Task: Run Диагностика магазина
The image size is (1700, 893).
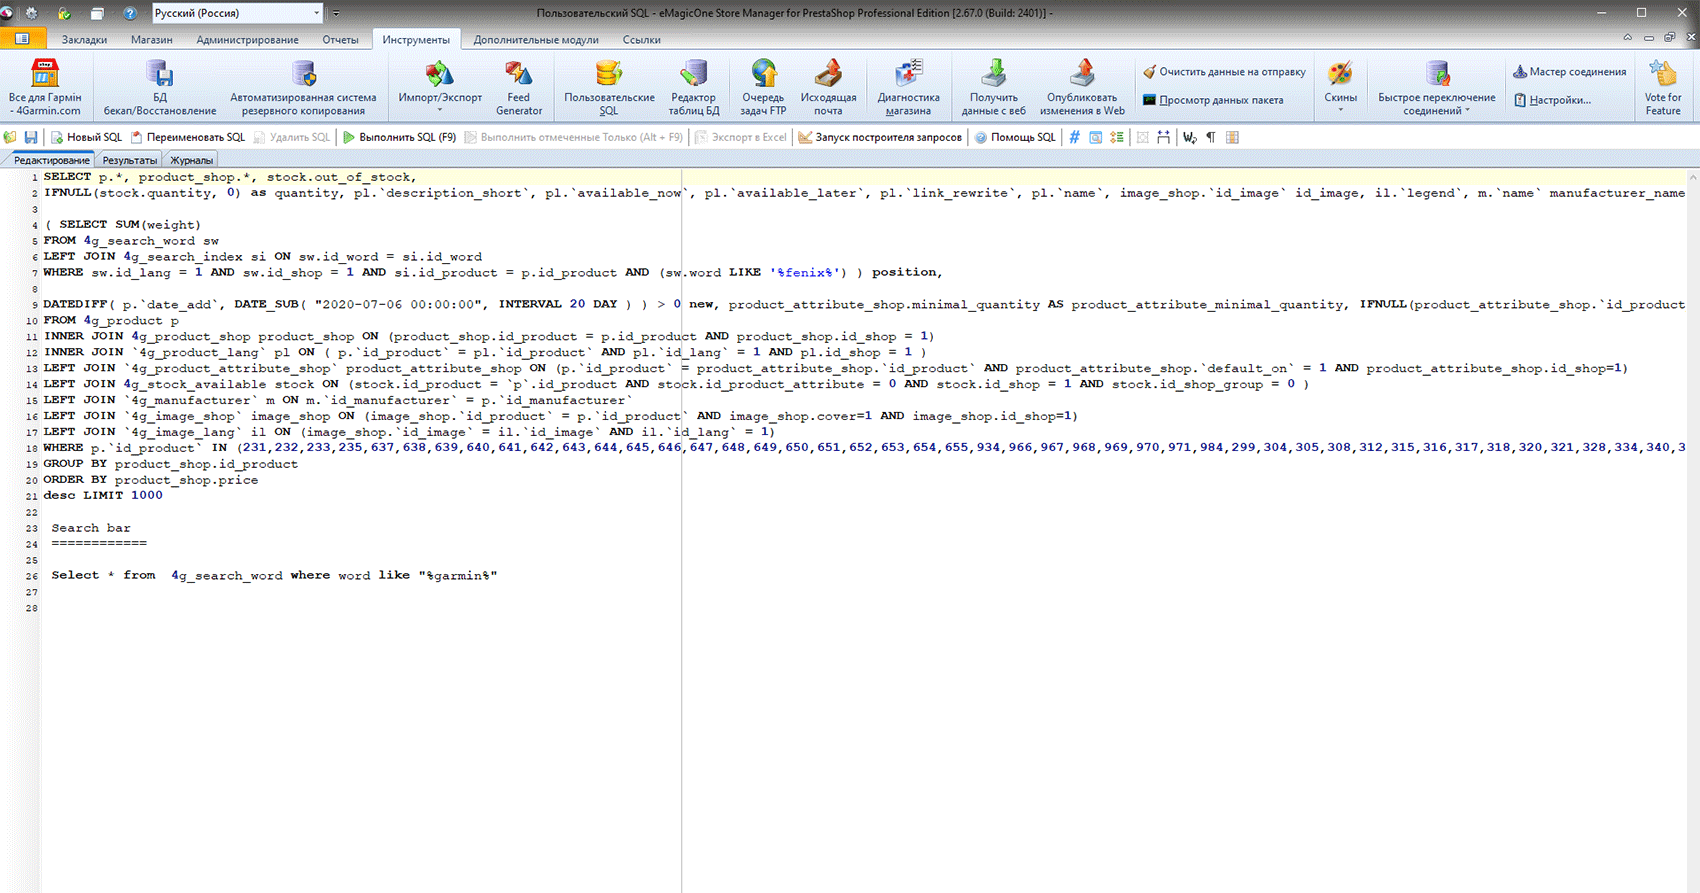Action: coord(908,87)
